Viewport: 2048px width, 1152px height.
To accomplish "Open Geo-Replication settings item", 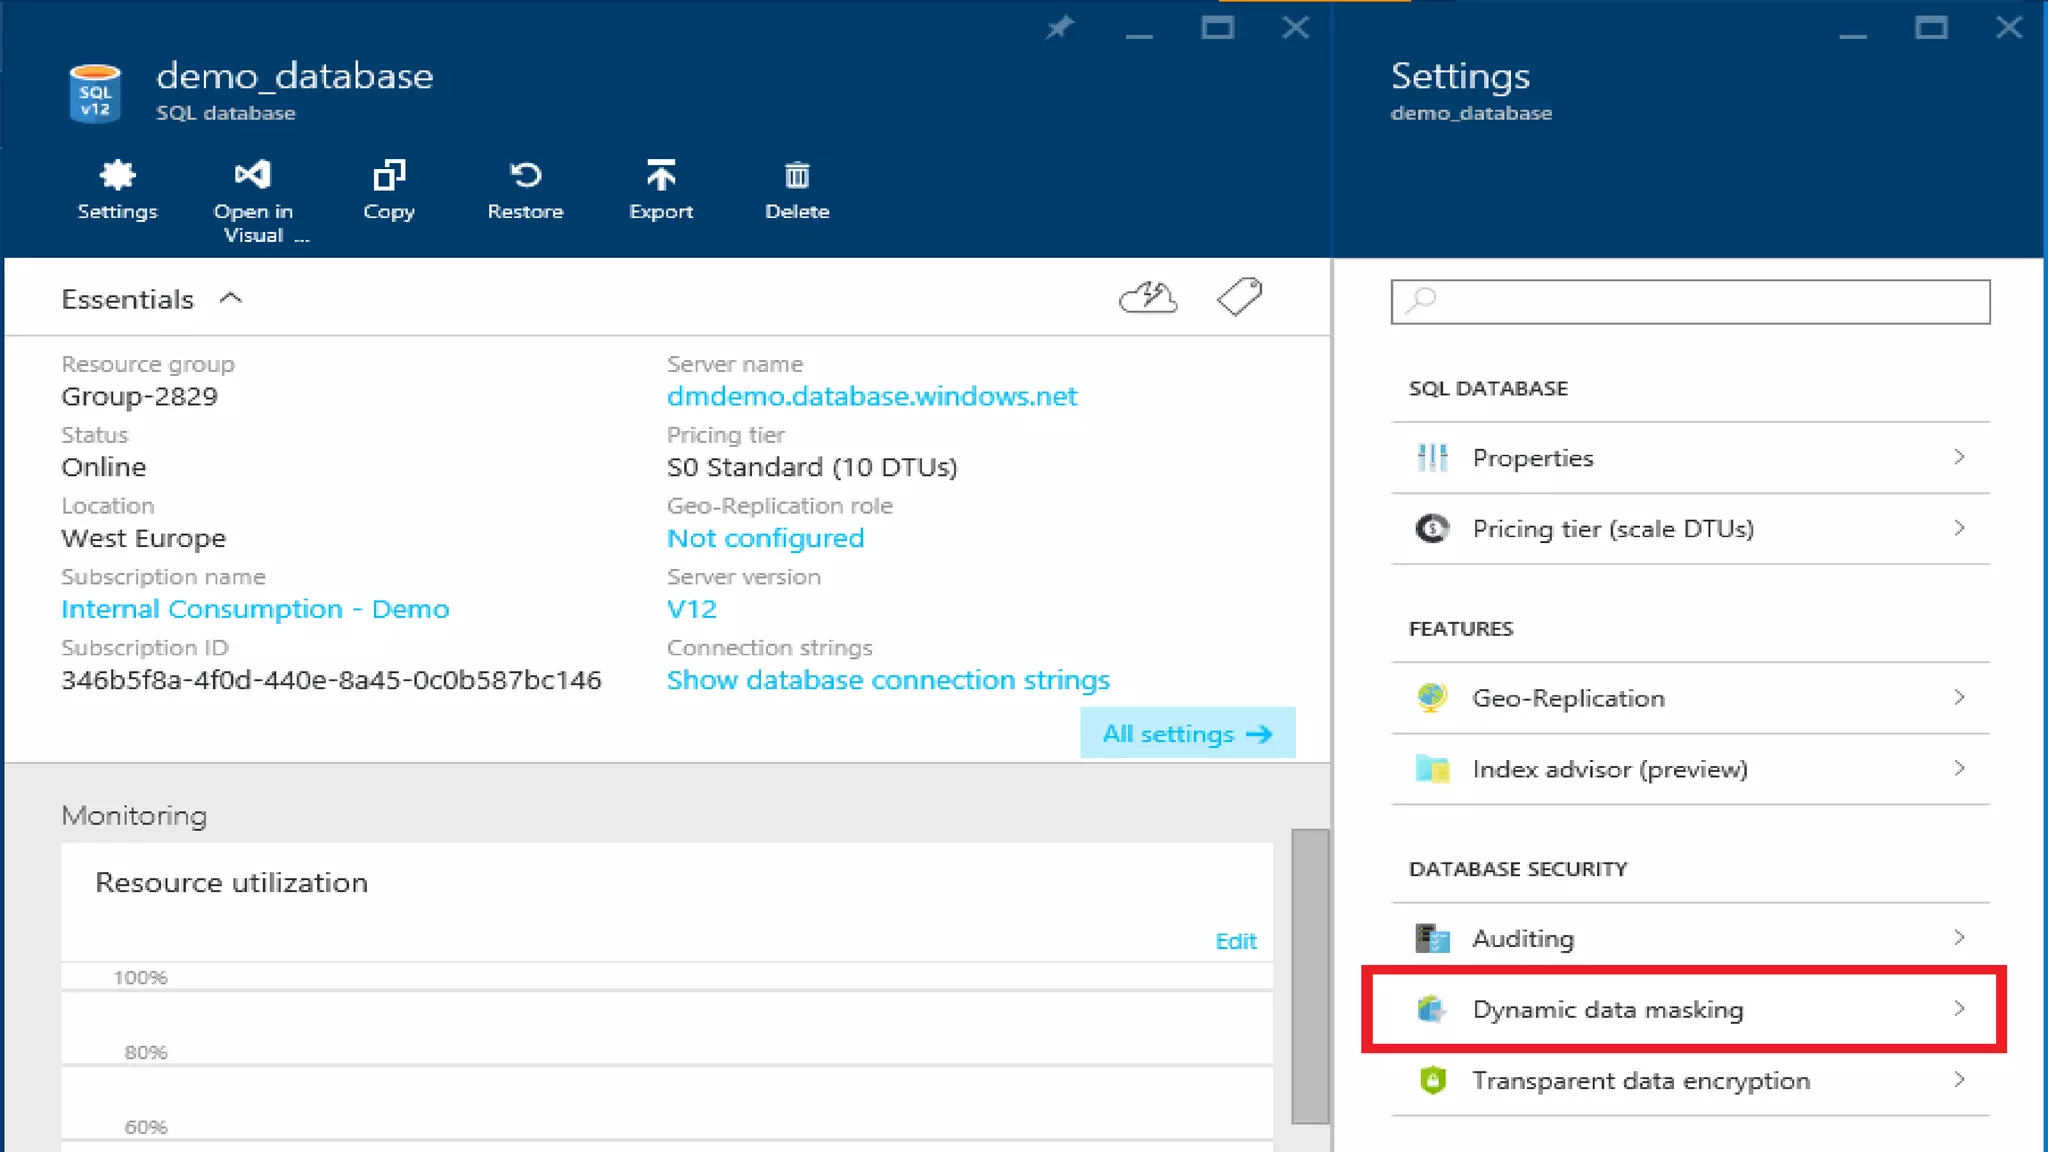I will pos(1690,698).
